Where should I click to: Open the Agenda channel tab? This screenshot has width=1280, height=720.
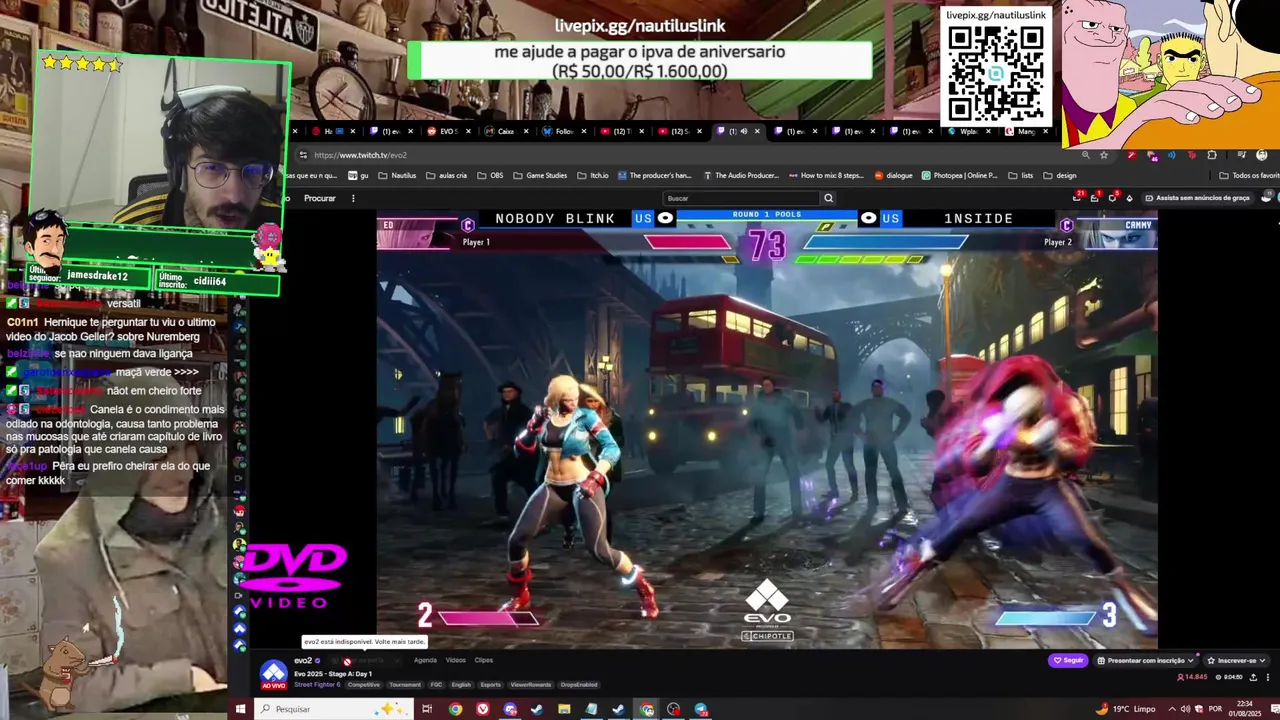point(425,660)
